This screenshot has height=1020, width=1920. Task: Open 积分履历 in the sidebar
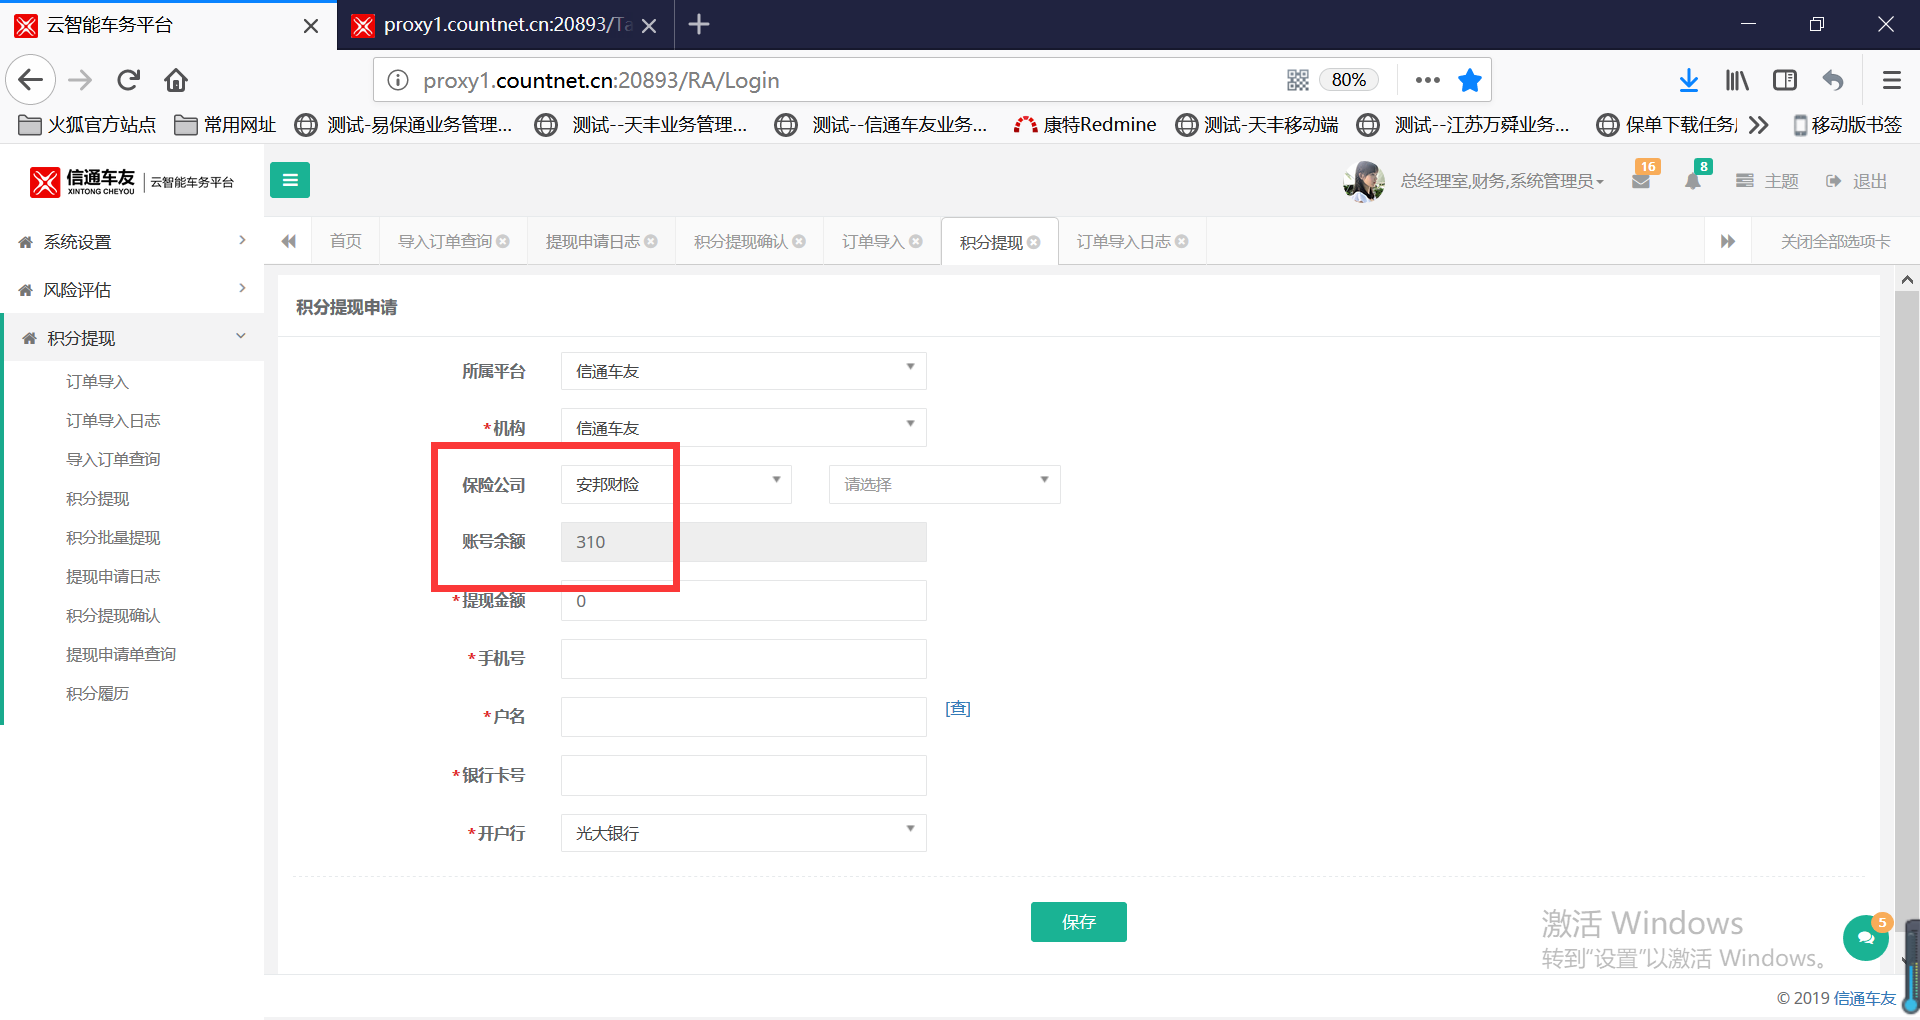click(x=97, y=693)
